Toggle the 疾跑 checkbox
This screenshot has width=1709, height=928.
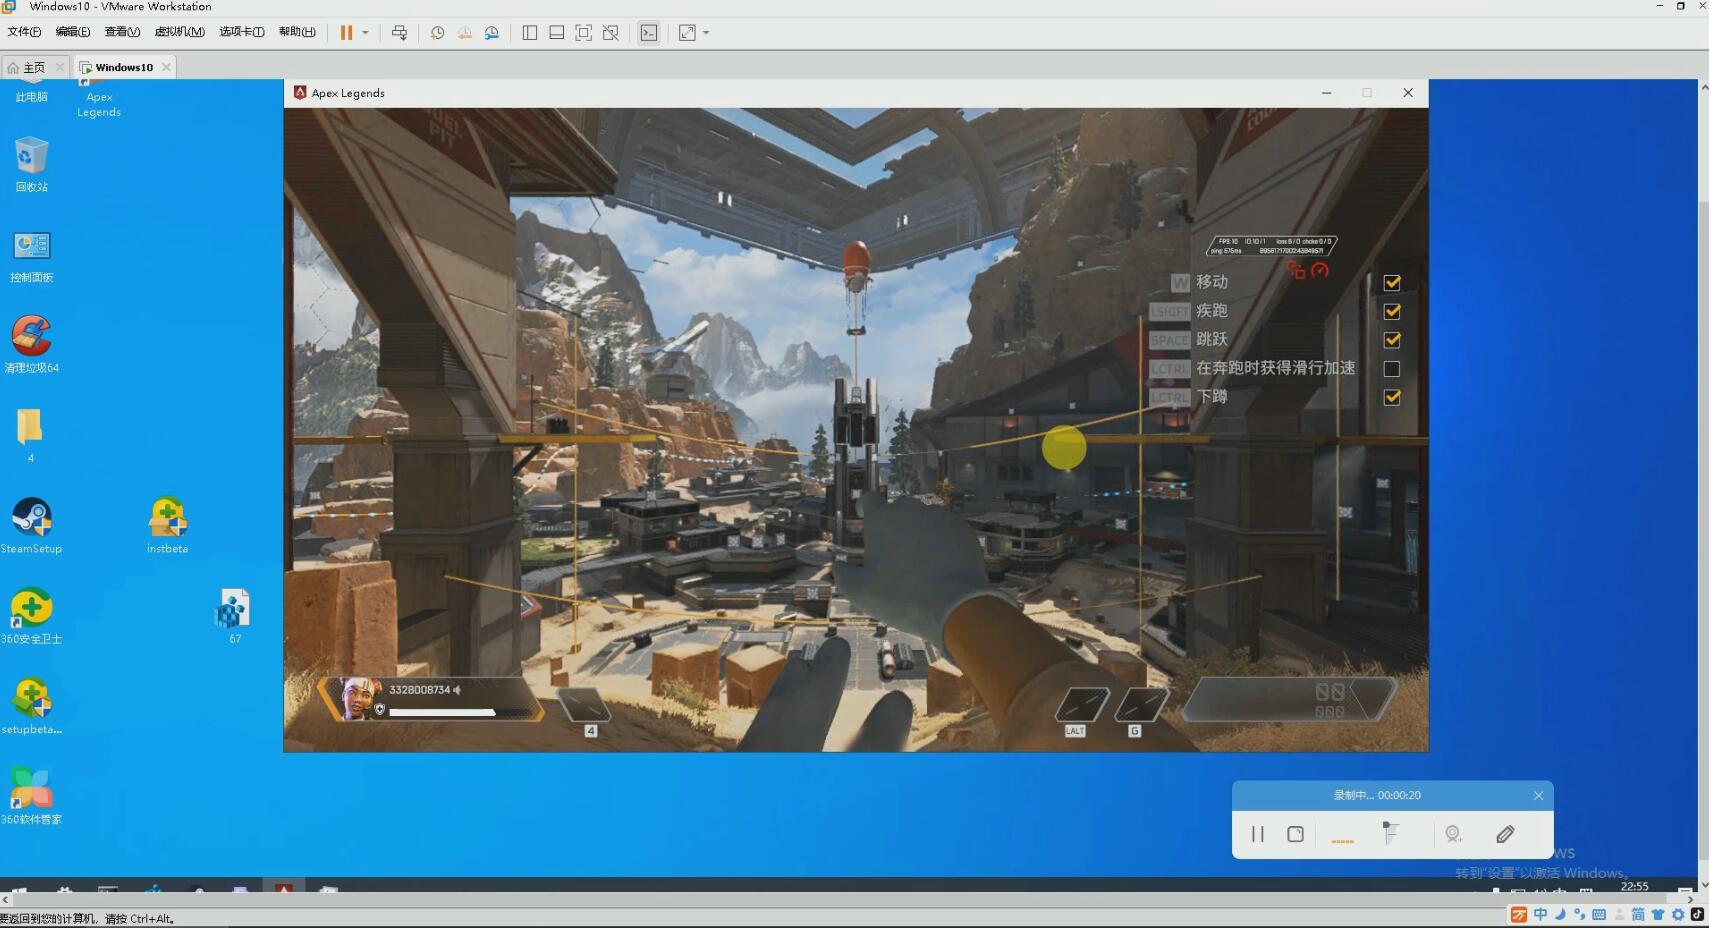pos(1391,311)
